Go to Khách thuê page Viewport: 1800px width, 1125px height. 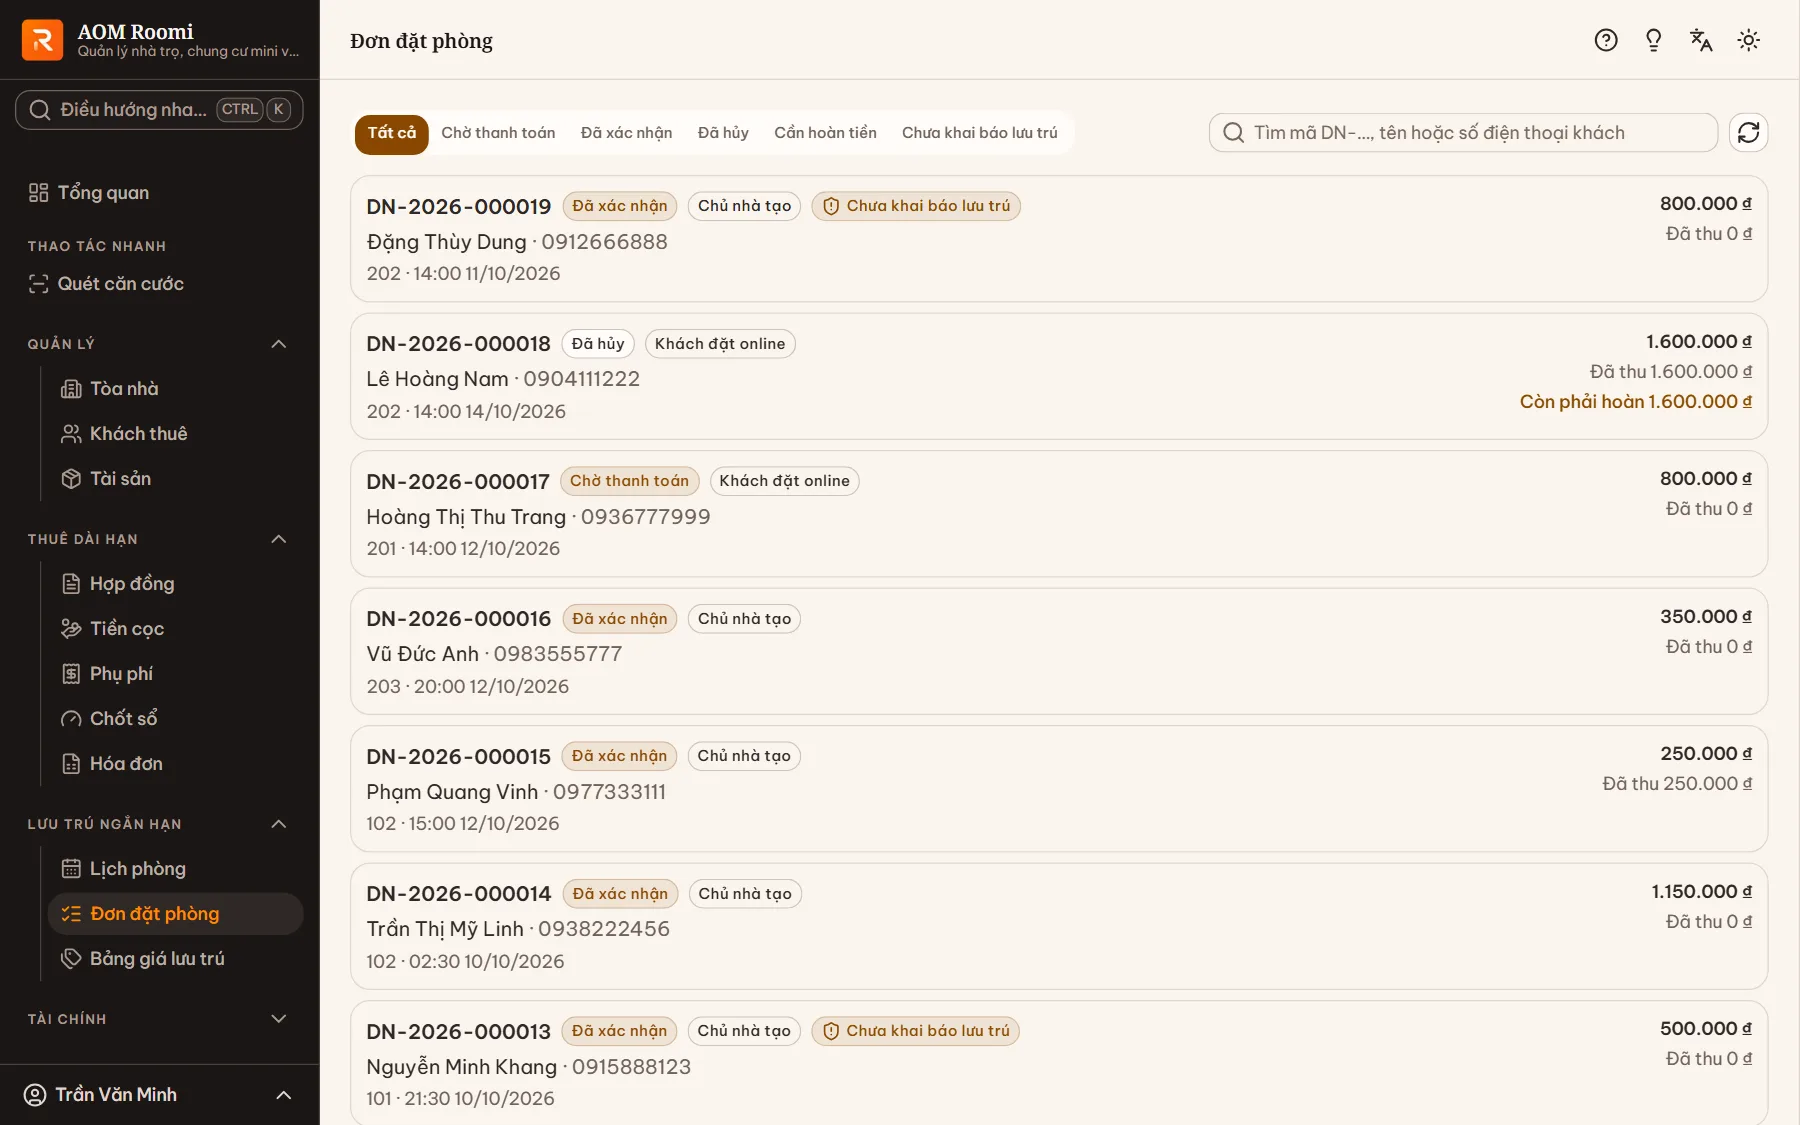pos(176,434)
